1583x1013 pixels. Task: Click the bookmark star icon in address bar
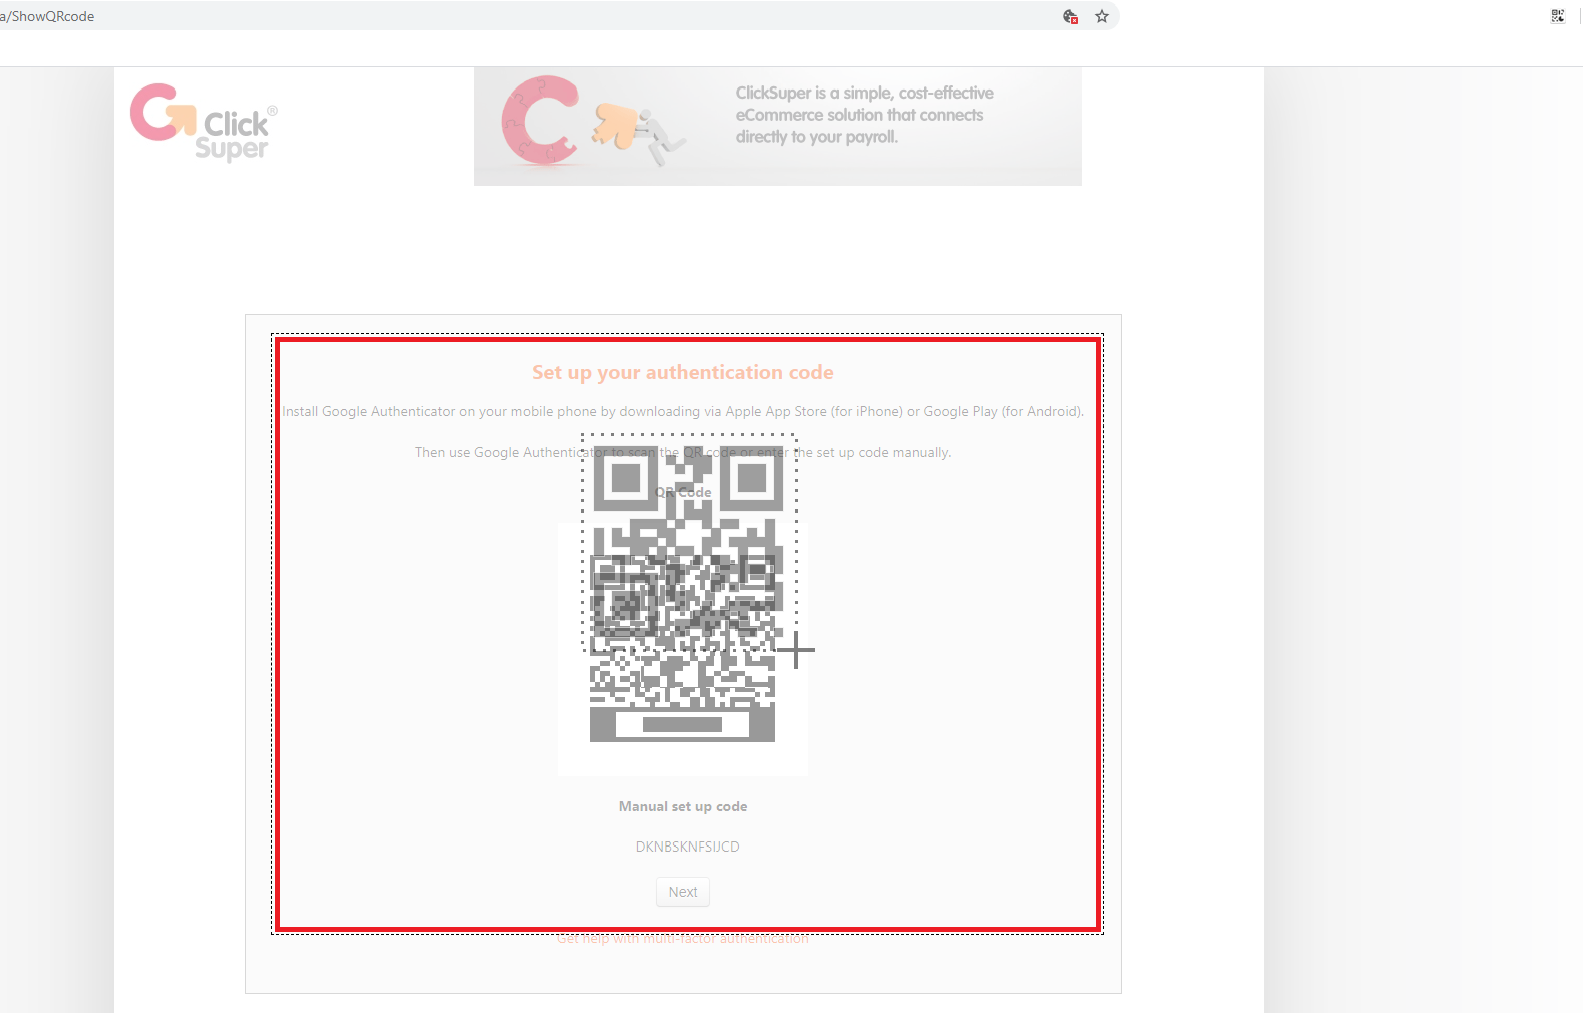point(1102,16)
